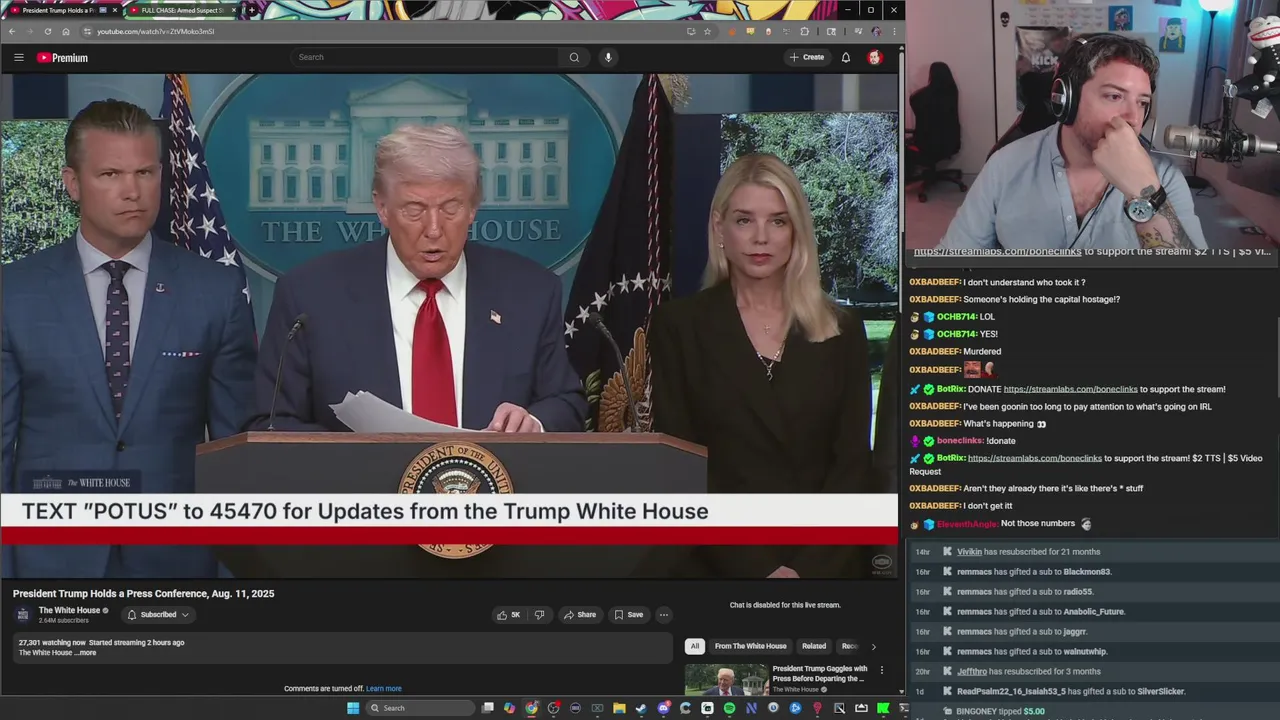Click the YouTube search magnifier button

[574, 57]
